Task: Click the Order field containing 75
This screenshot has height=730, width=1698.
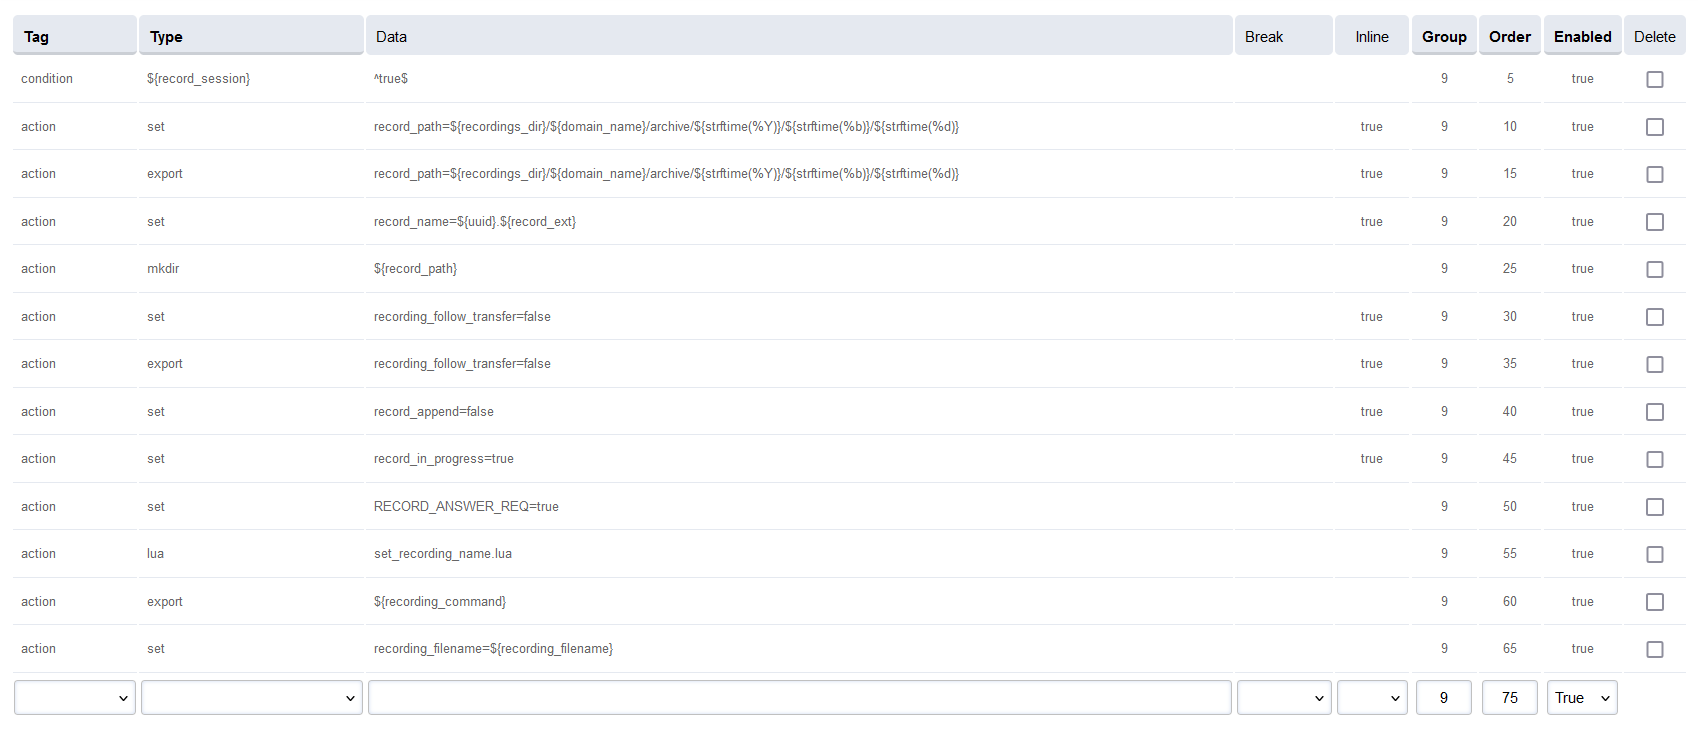Action: click(1509, 698)
